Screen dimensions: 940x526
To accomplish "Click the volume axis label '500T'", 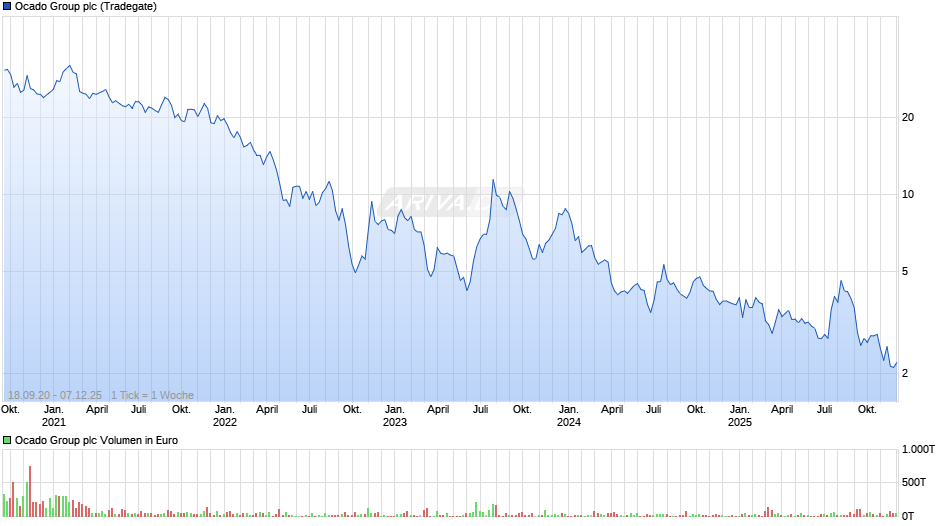I will click(x=914, y=482).
